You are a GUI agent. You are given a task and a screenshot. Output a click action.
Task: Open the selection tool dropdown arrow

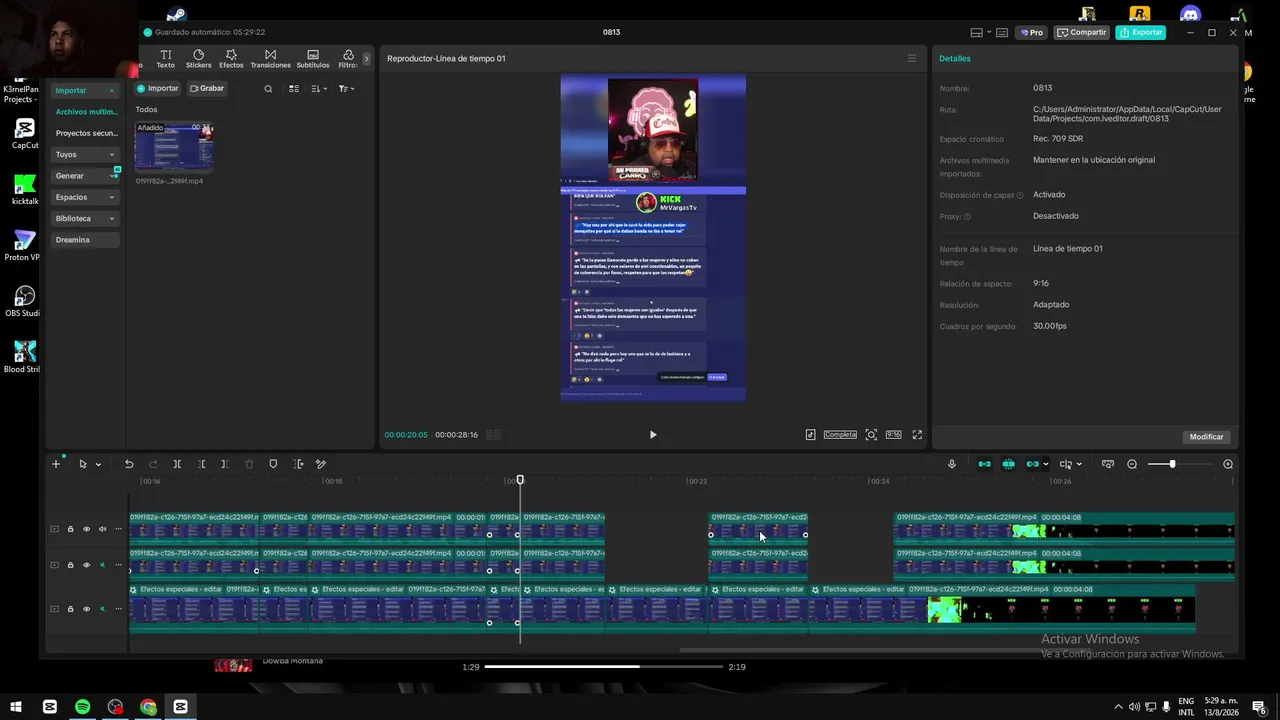[x=98, y=465]
